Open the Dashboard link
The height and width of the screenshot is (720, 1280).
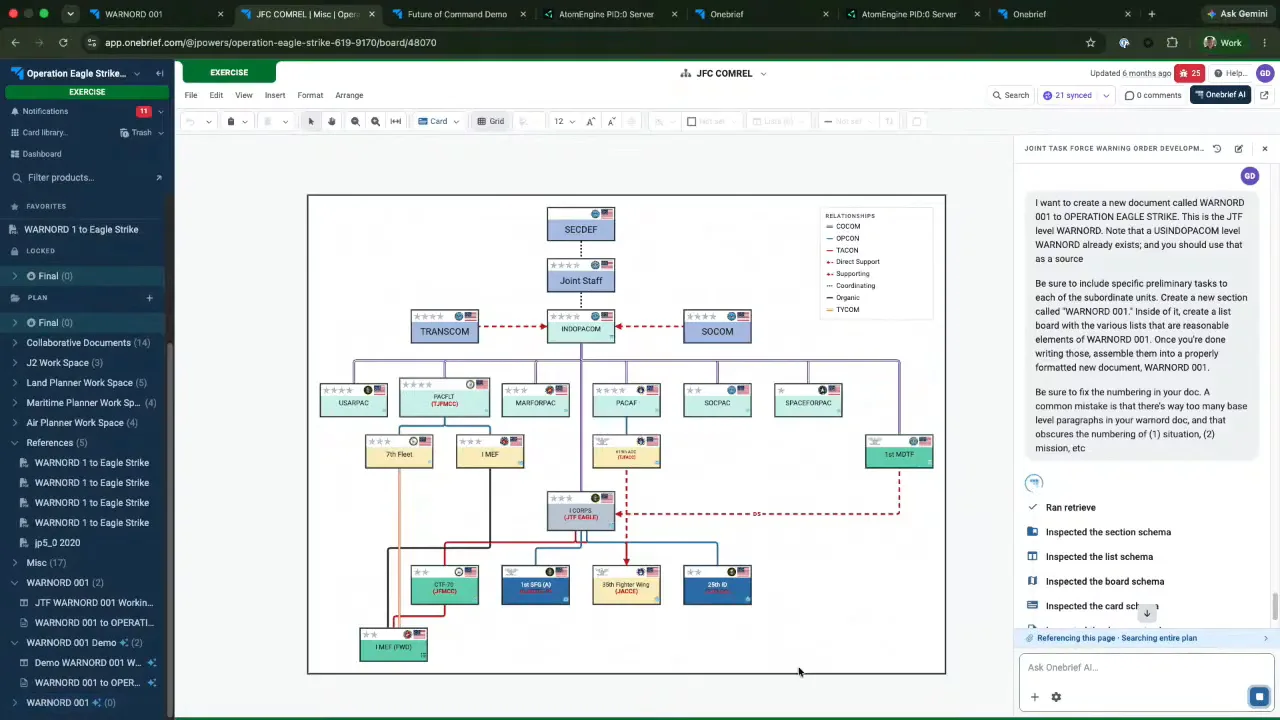[x=42, y=154]
